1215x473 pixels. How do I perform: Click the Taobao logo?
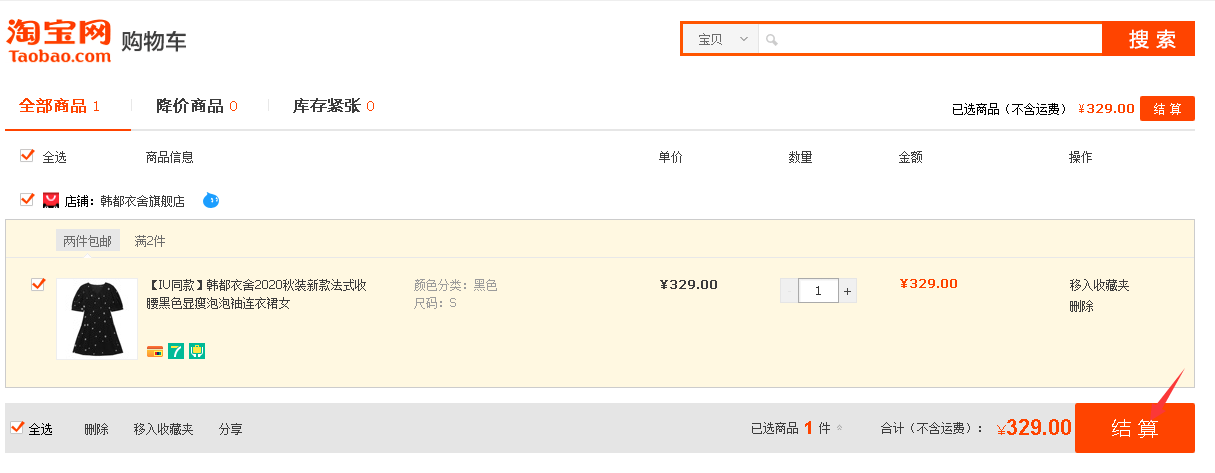(x=58, y=41)
